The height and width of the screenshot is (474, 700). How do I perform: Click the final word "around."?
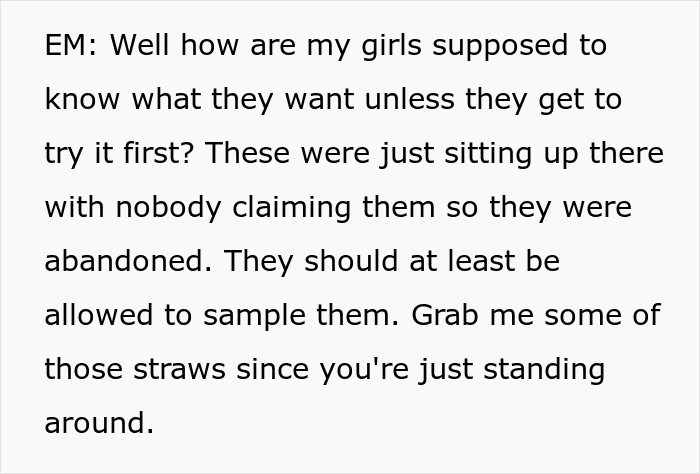point(99,424)
